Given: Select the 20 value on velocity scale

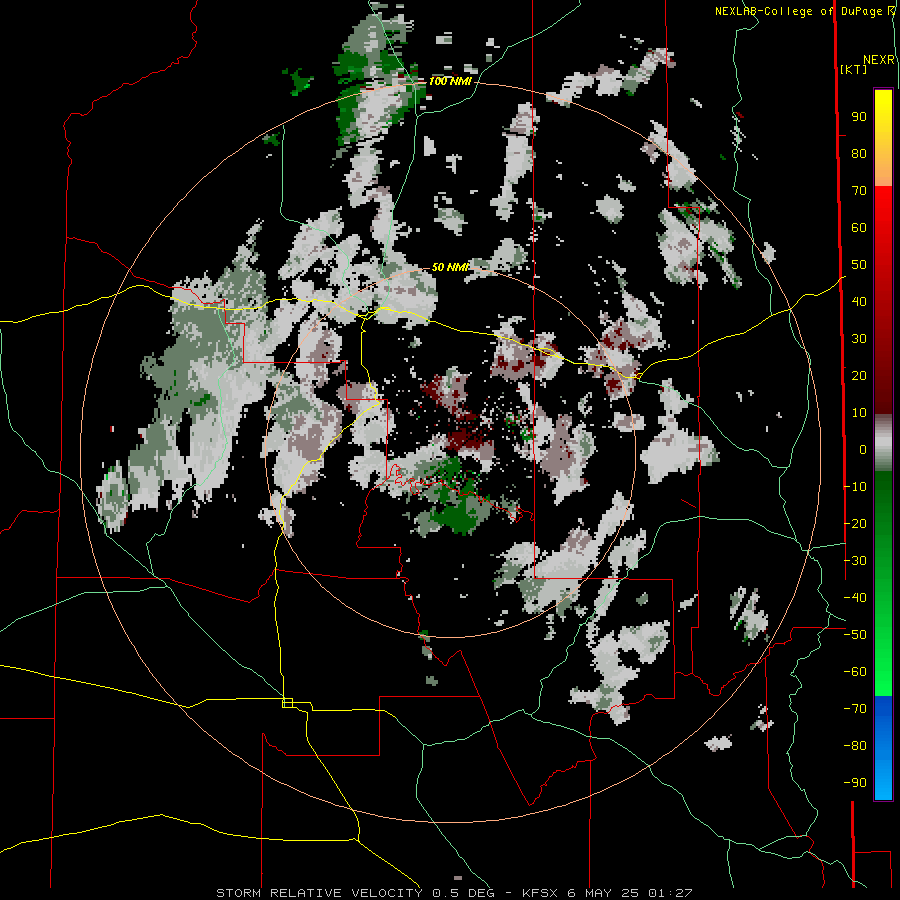Looking at the screenshot, I should coord(859,376).
